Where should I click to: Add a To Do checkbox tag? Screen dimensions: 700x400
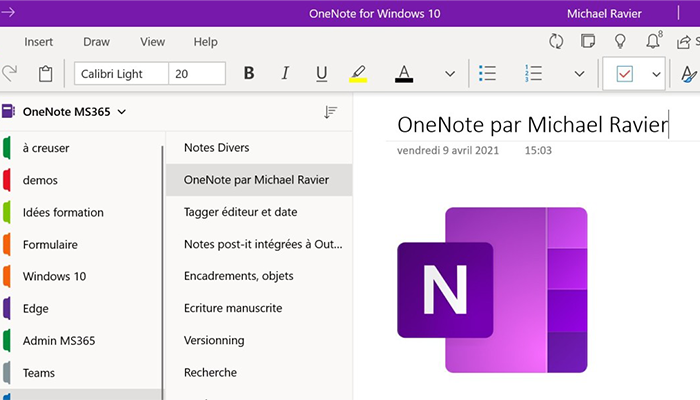click(625, 74)
